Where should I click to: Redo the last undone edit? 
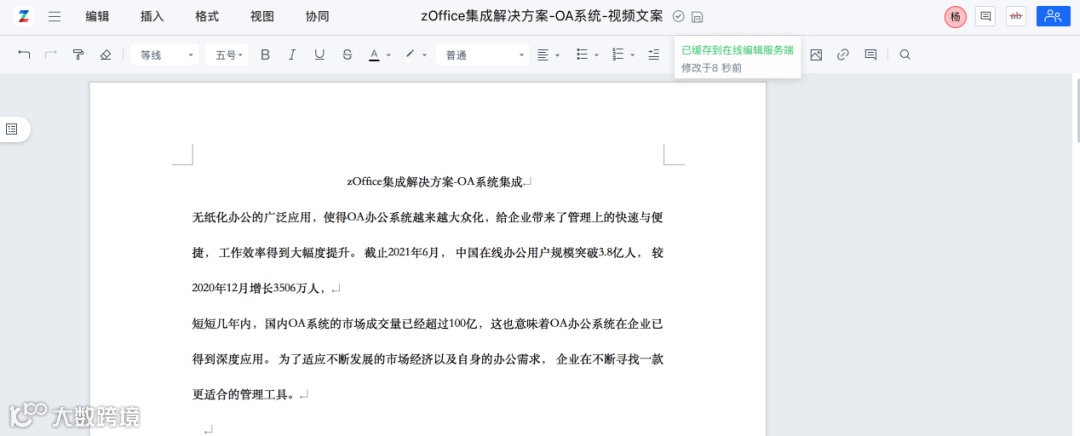(x=50, y=54)
